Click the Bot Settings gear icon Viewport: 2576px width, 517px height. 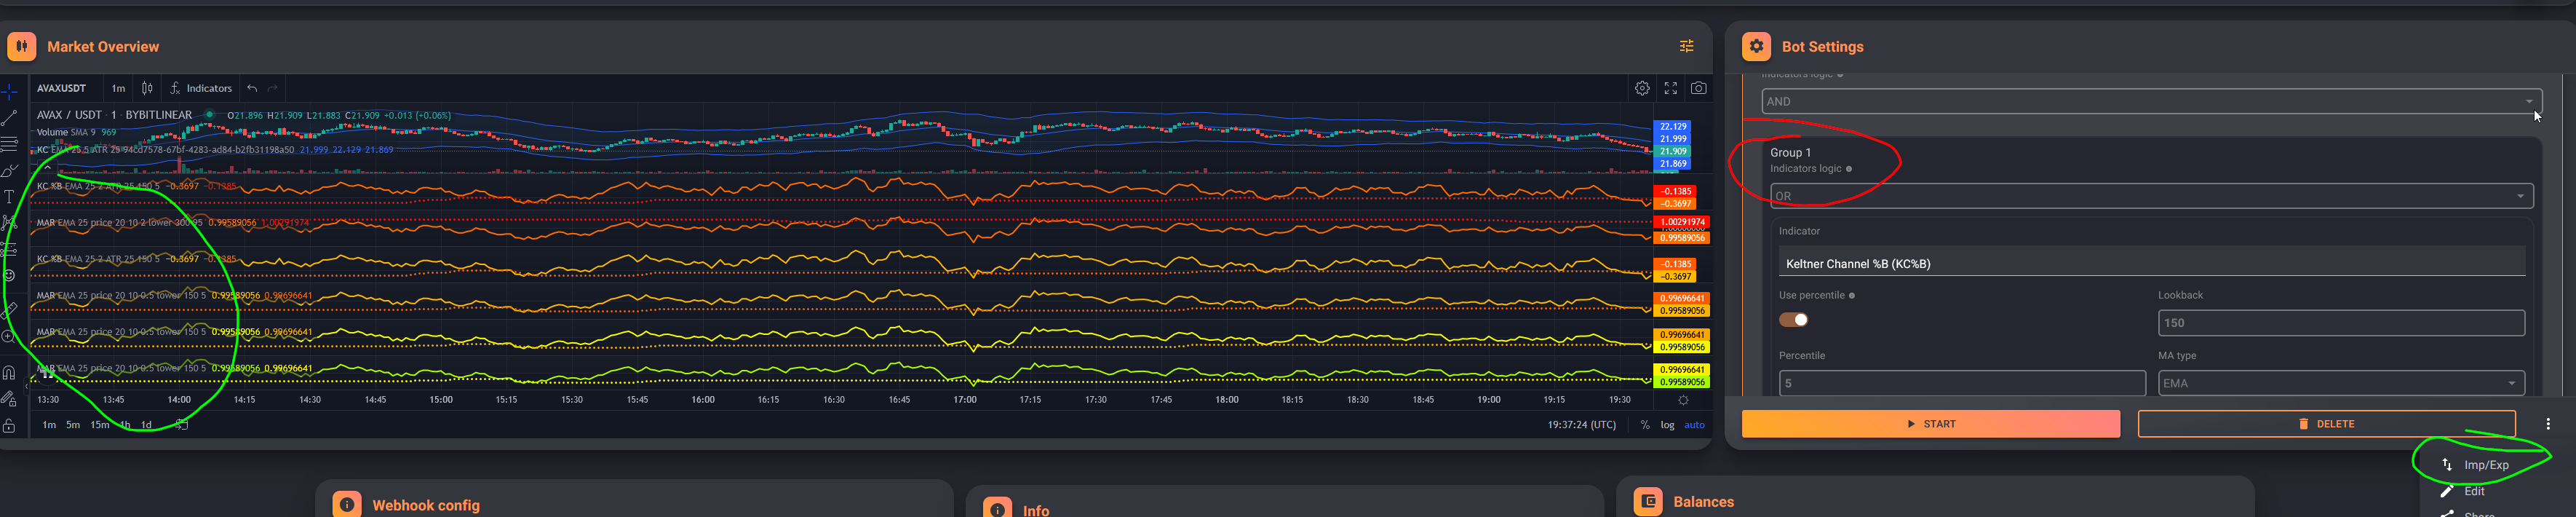coord(1755,46)
